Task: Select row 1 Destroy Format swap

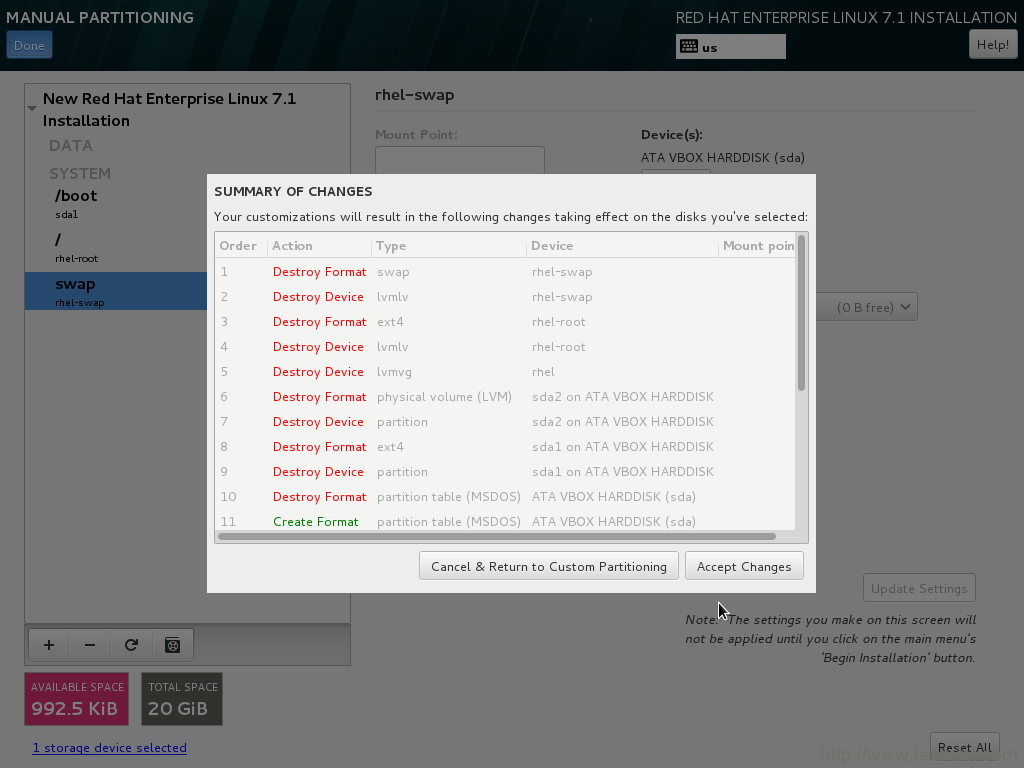Action: [x=505, y=272]
